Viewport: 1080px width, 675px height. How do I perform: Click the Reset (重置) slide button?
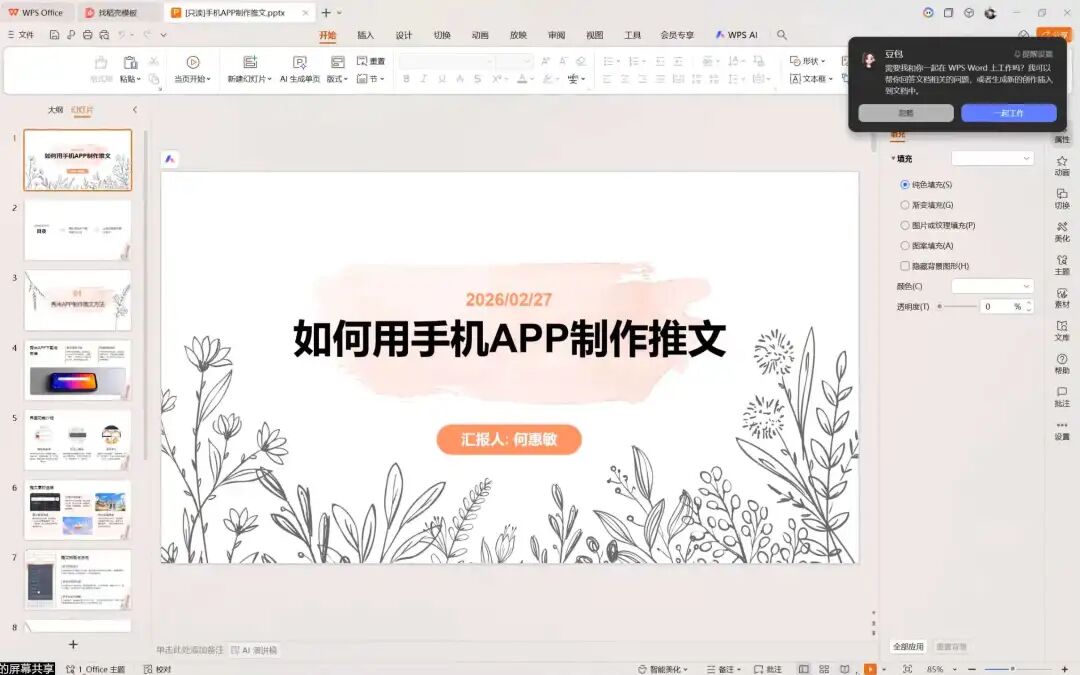pyautogui.click(x=371, y=61)
